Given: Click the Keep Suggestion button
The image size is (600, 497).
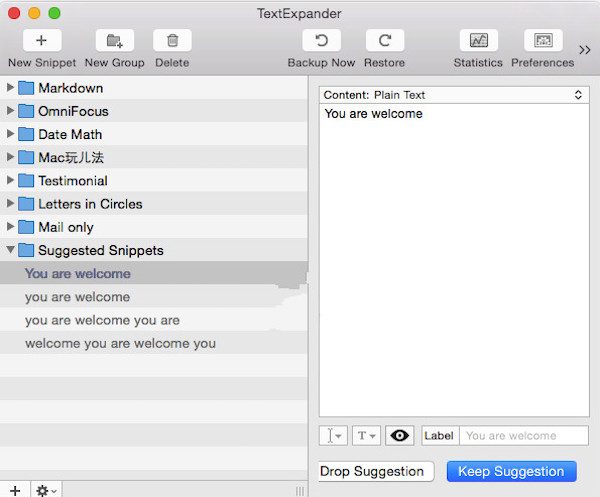Looking at the screenshot, I should 512,471.
